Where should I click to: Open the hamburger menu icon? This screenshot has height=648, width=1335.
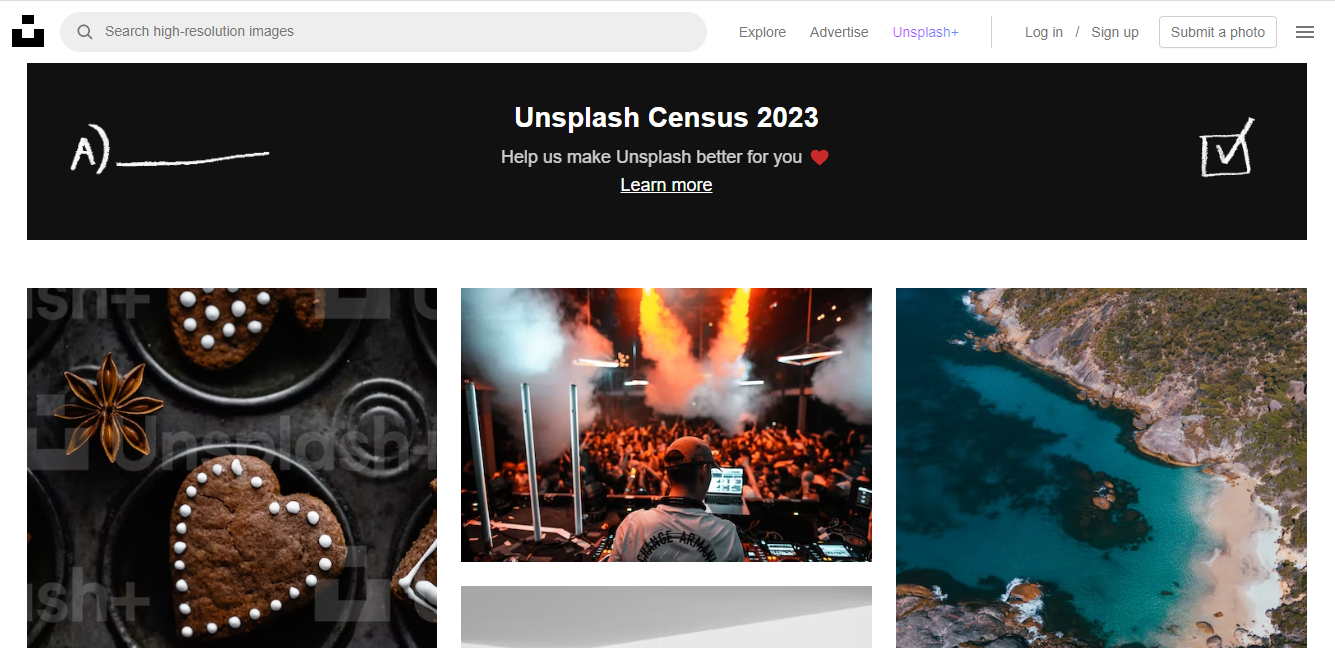(1305, 32)
